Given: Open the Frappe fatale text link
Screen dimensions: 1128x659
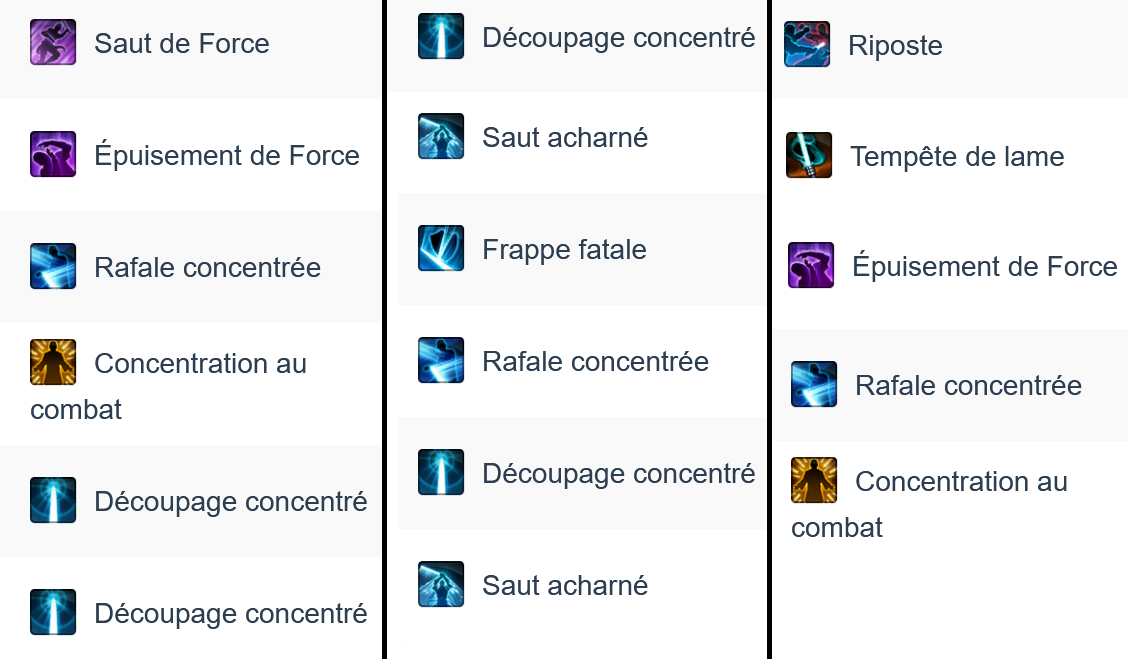Looking at the screenshot, I should point(564,250).
